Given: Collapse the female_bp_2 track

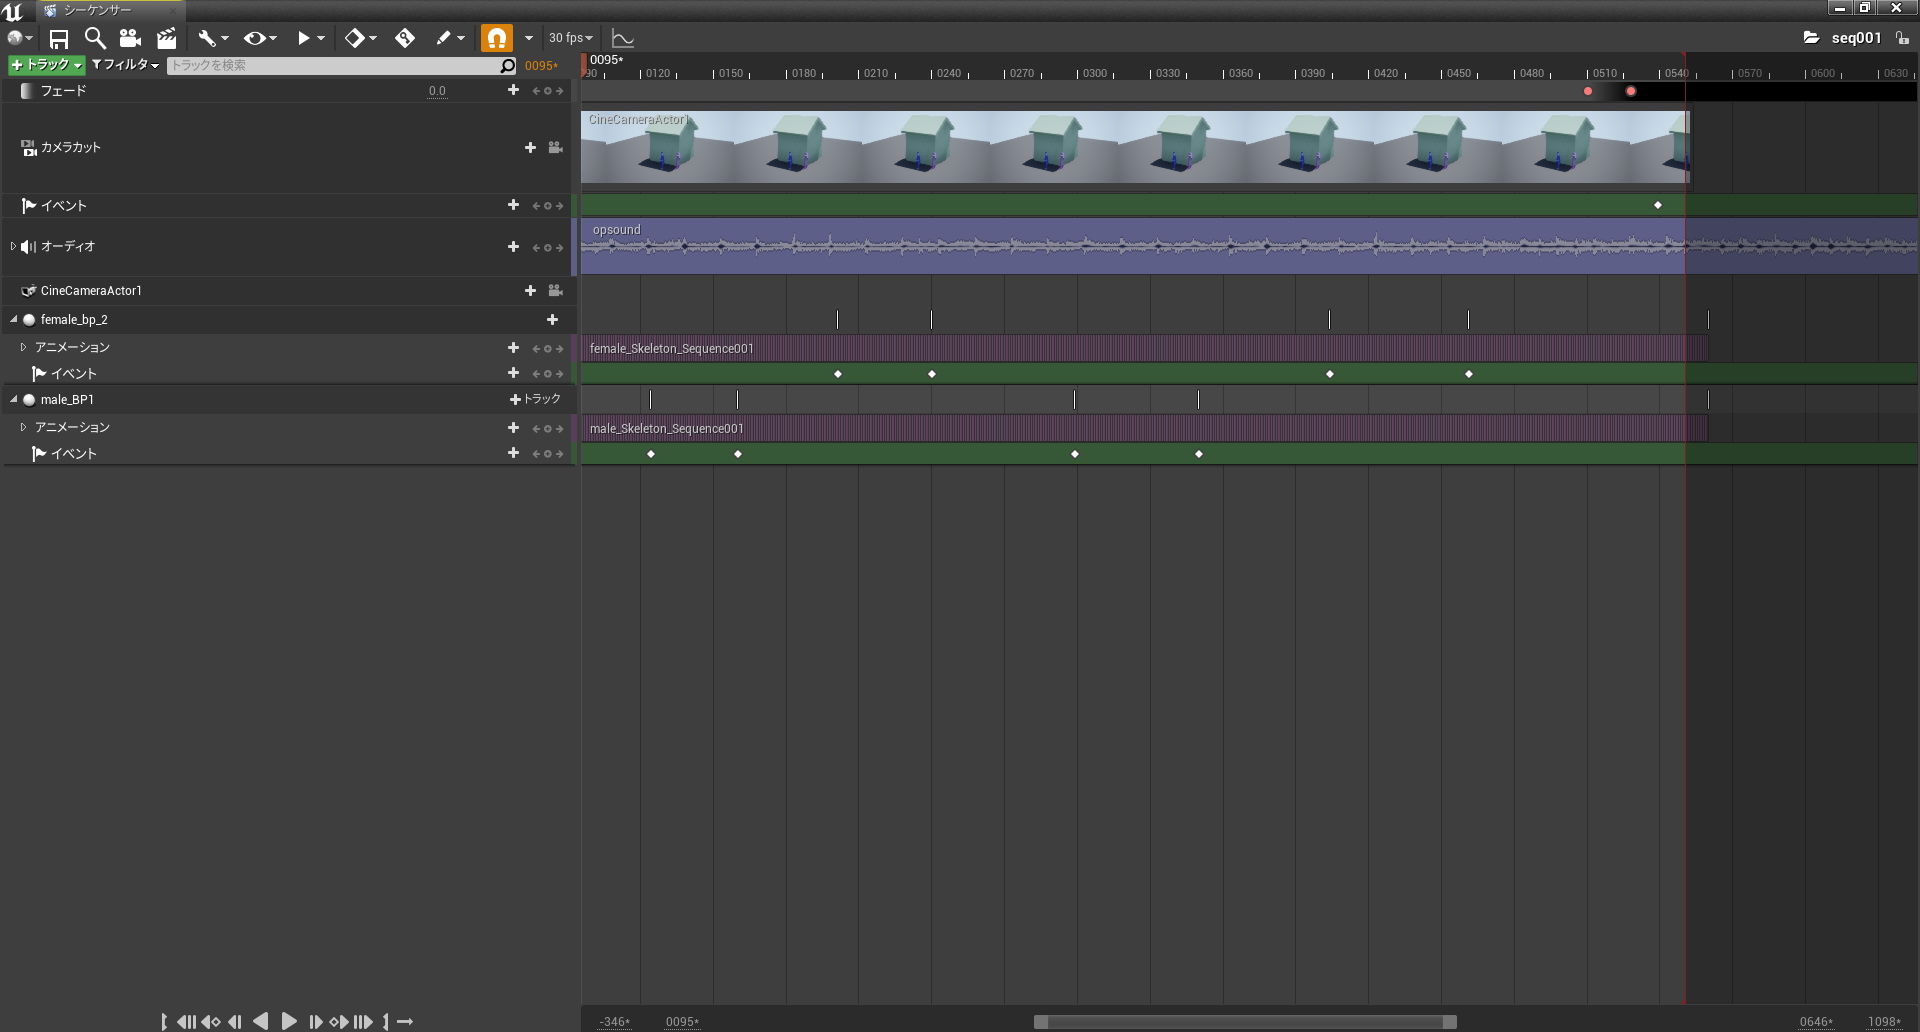Looking at the screenshot, I should 13,319.
